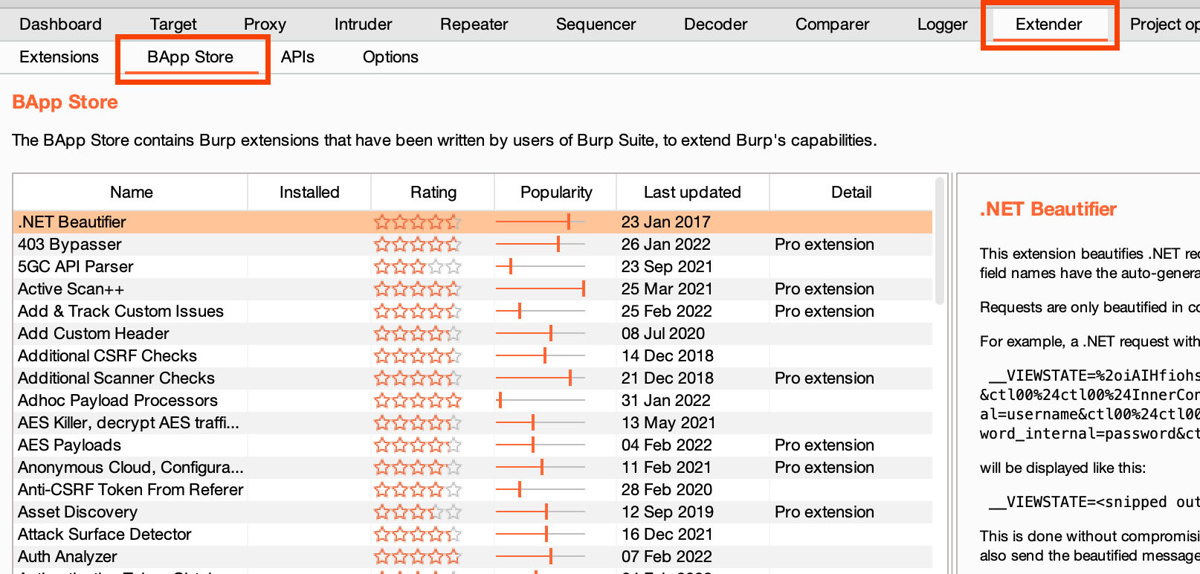
Task: Click popularity bar for 403 Bypasser
Action: click(x=541, y=244)
